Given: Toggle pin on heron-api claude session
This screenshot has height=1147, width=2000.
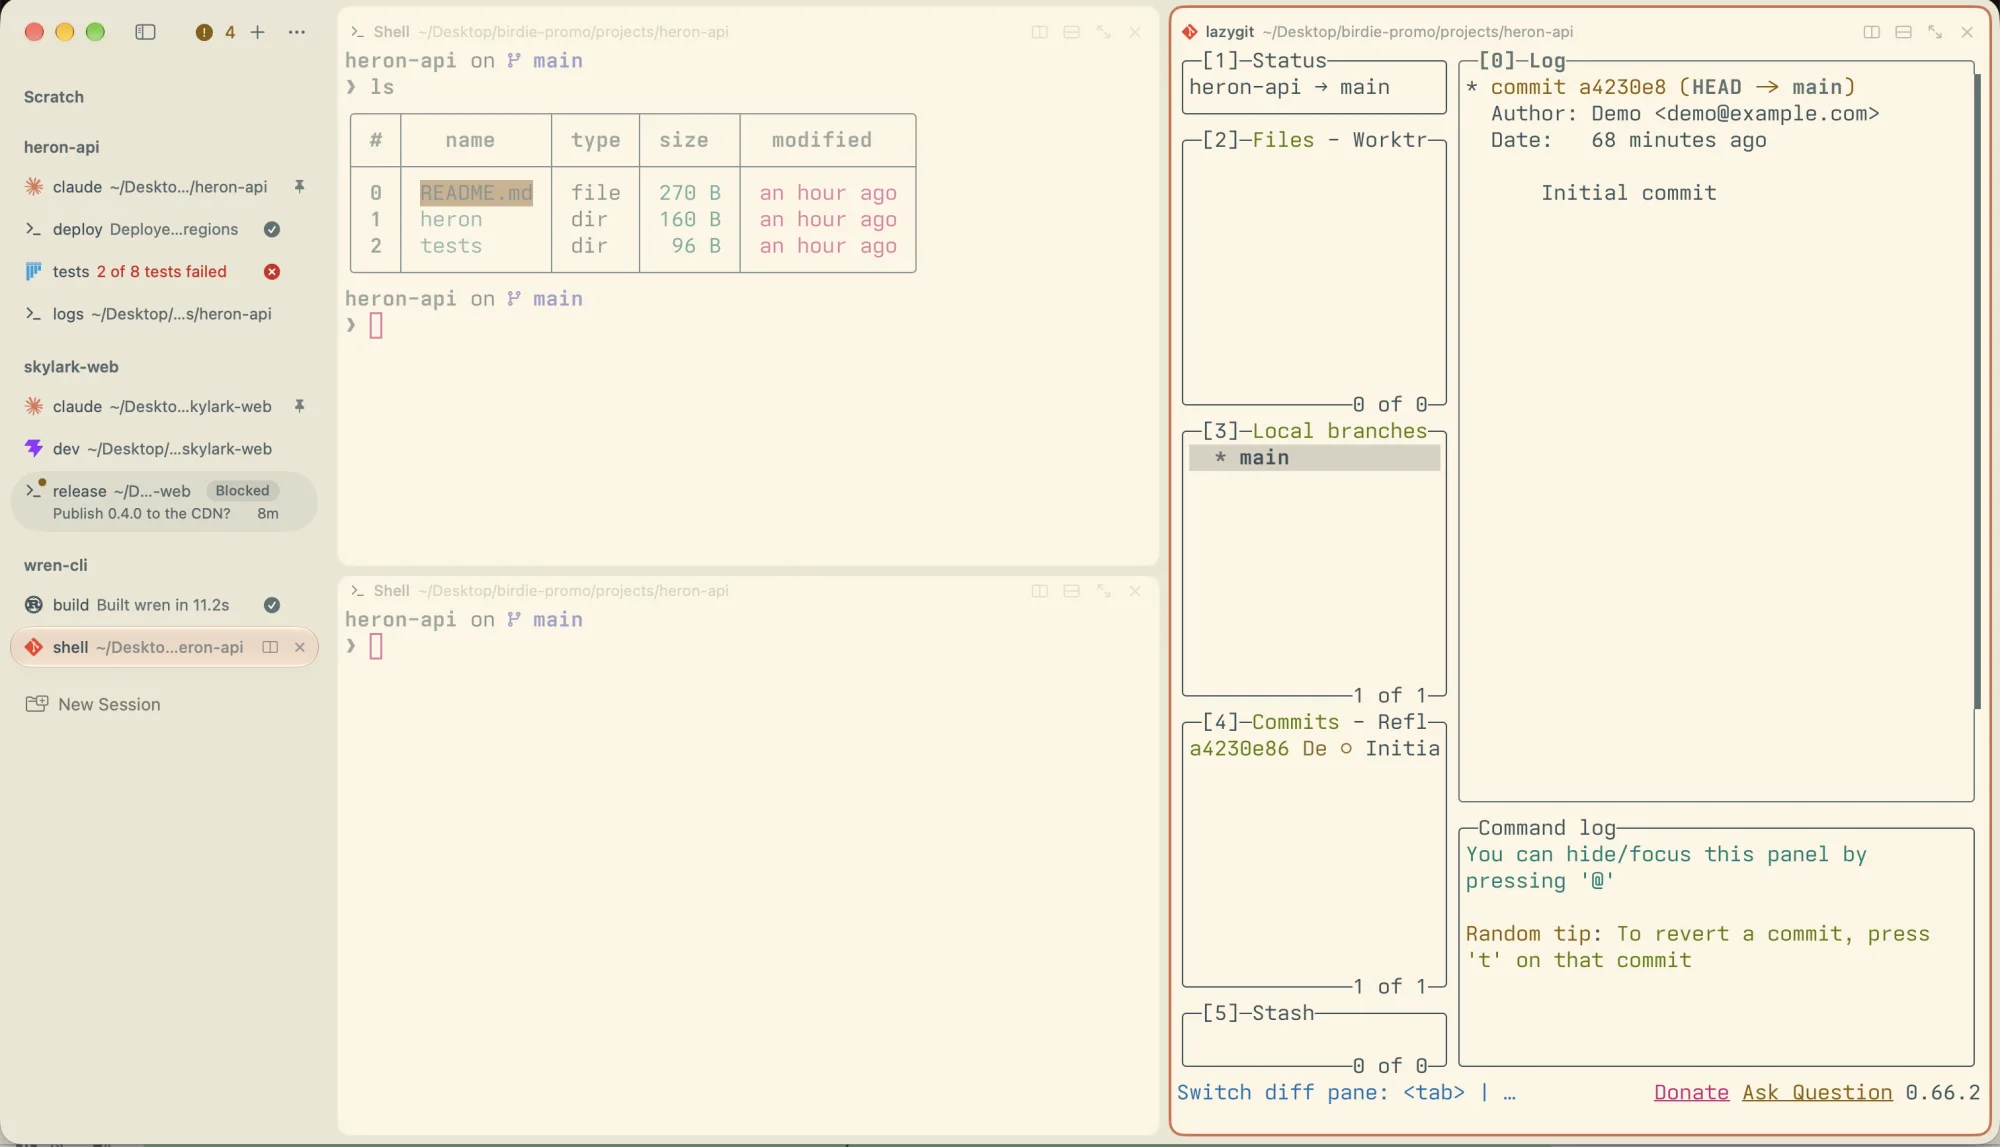Looking at the screenshot, I should 299,187.
